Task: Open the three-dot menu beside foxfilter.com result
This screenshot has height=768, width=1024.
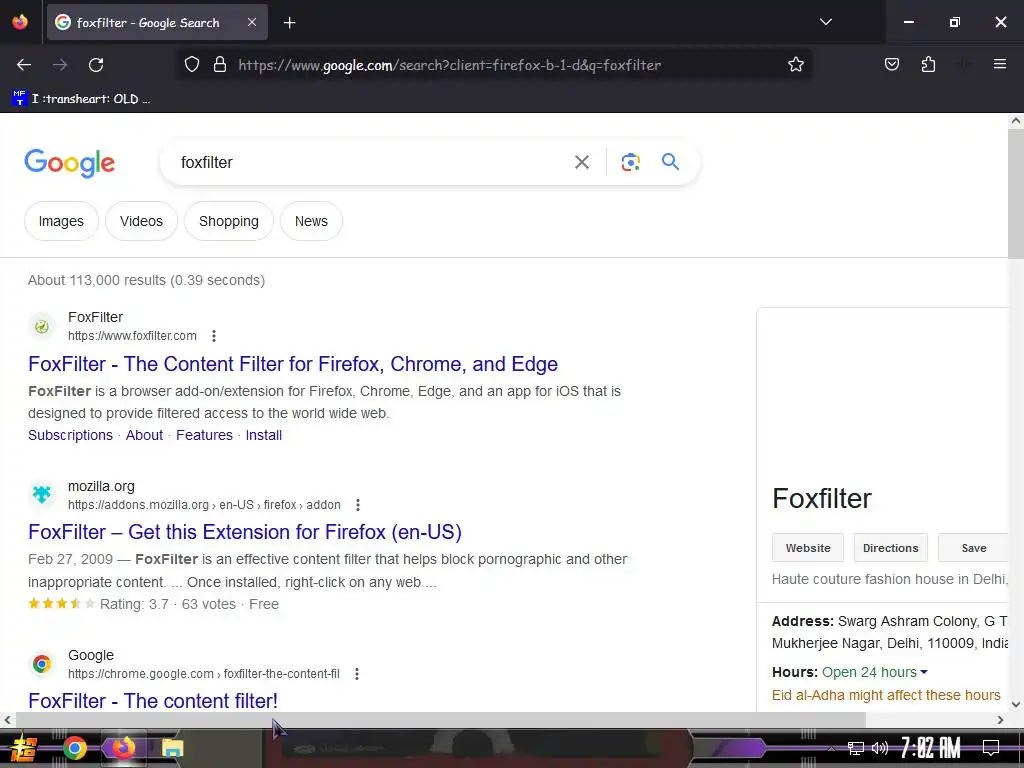Action: coord(214,336)
